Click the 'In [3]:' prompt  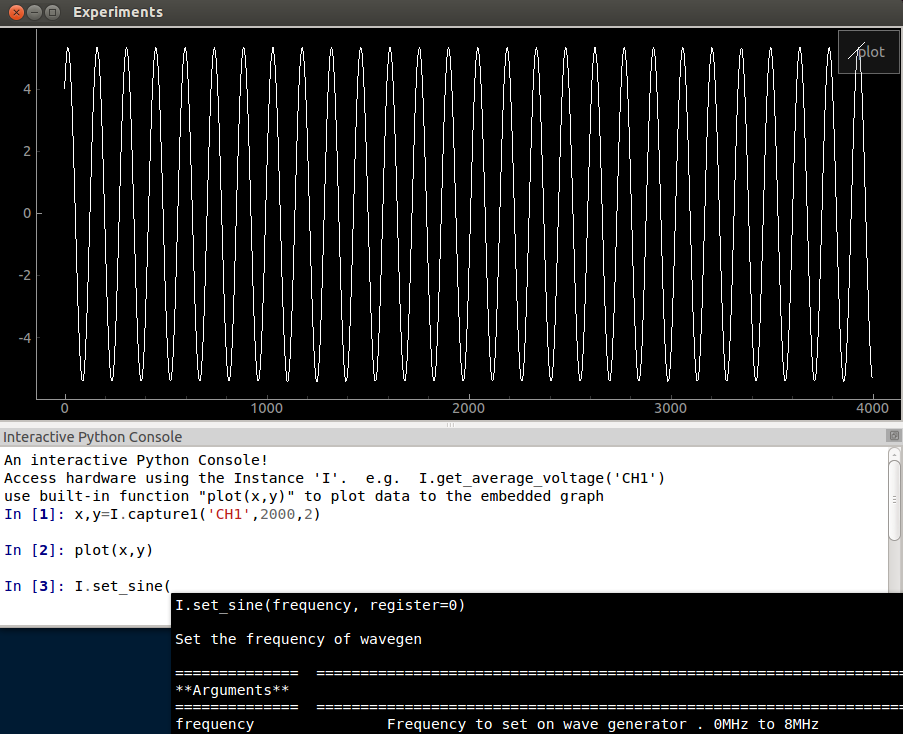click(x=34, y=586)
